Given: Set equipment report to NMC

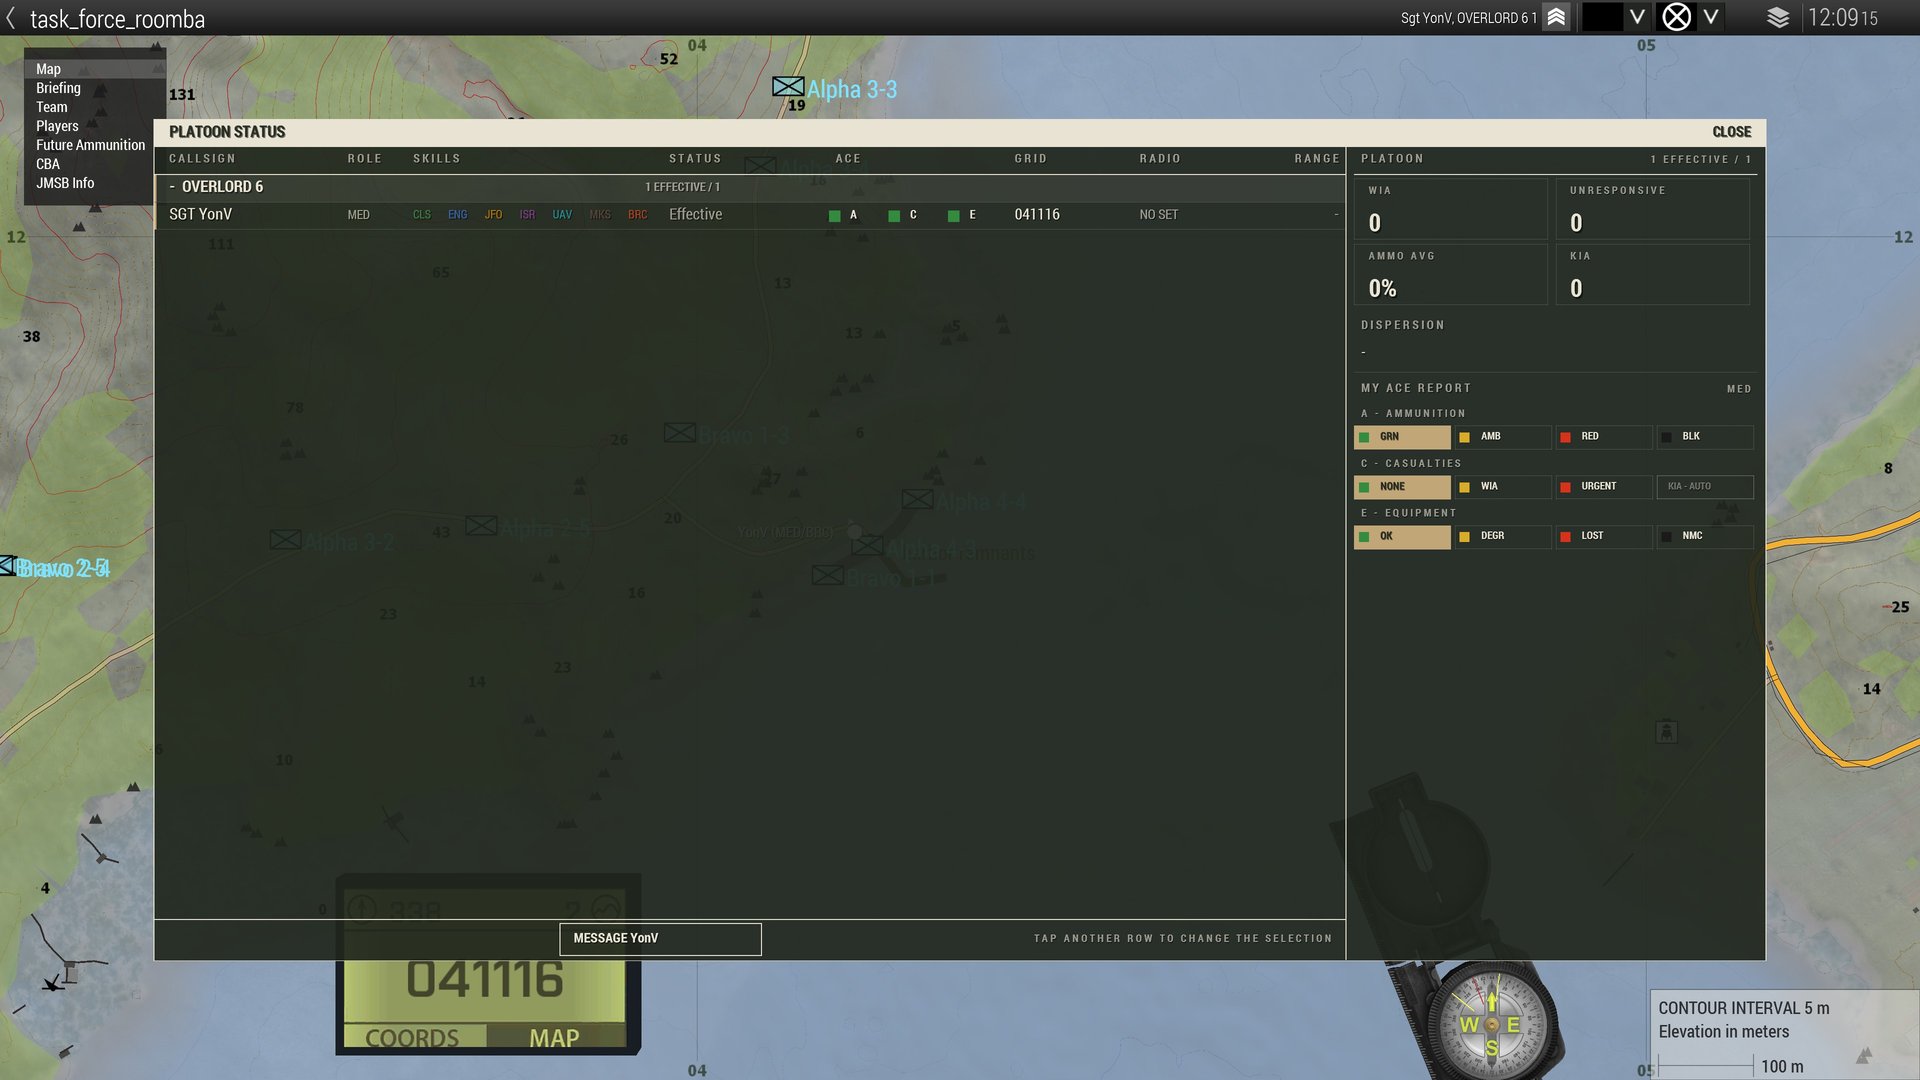Looking at the screenshot, I should (x=1705, y=537).
